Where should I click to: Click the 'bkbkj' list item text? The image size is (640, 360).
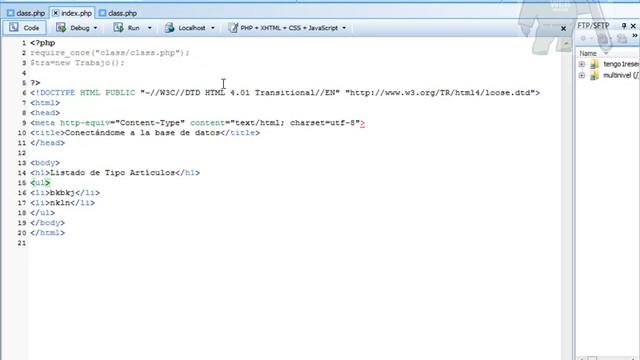click(x=62, y=193)
